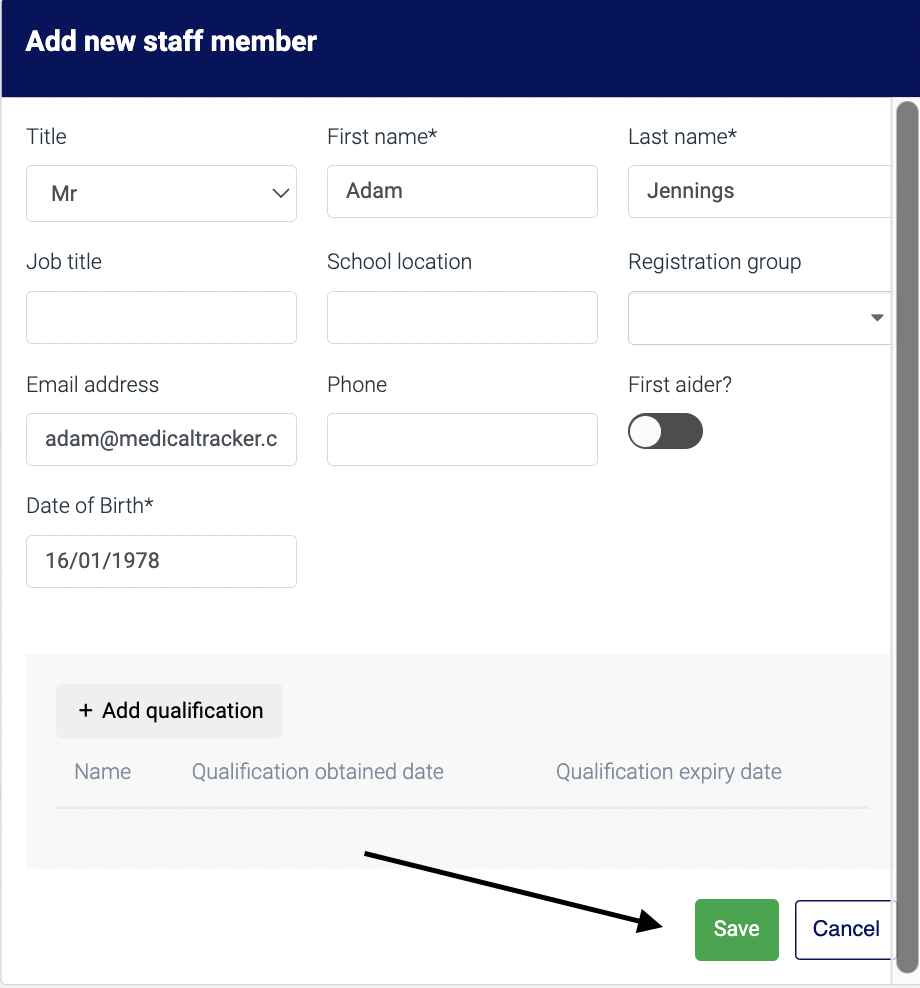Click the Add qualification button
920x988 pixels.
pos(168,710)
